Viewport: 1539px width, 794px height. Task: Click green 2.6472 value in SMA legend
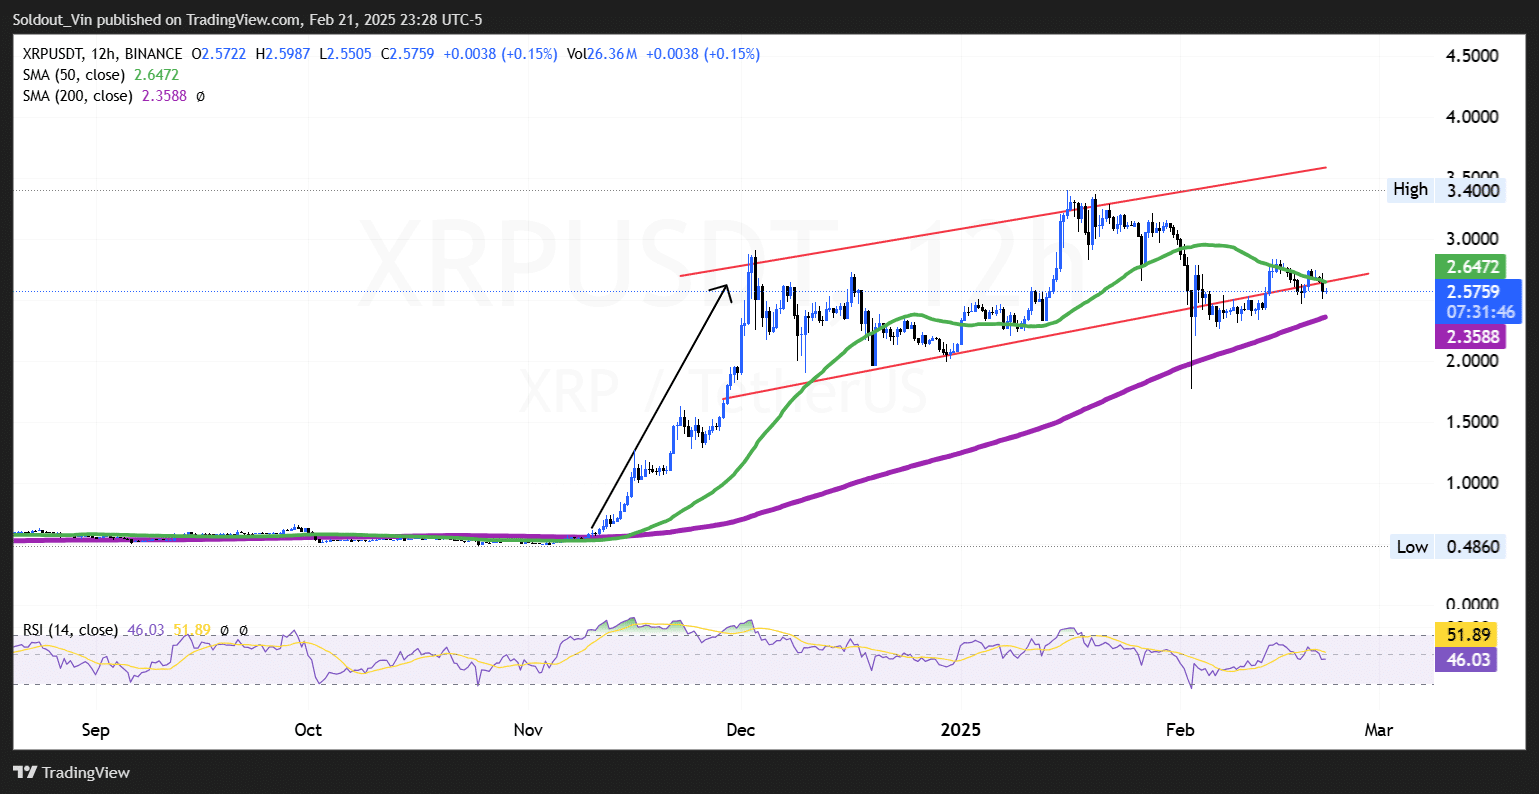[x=156, y=75]
